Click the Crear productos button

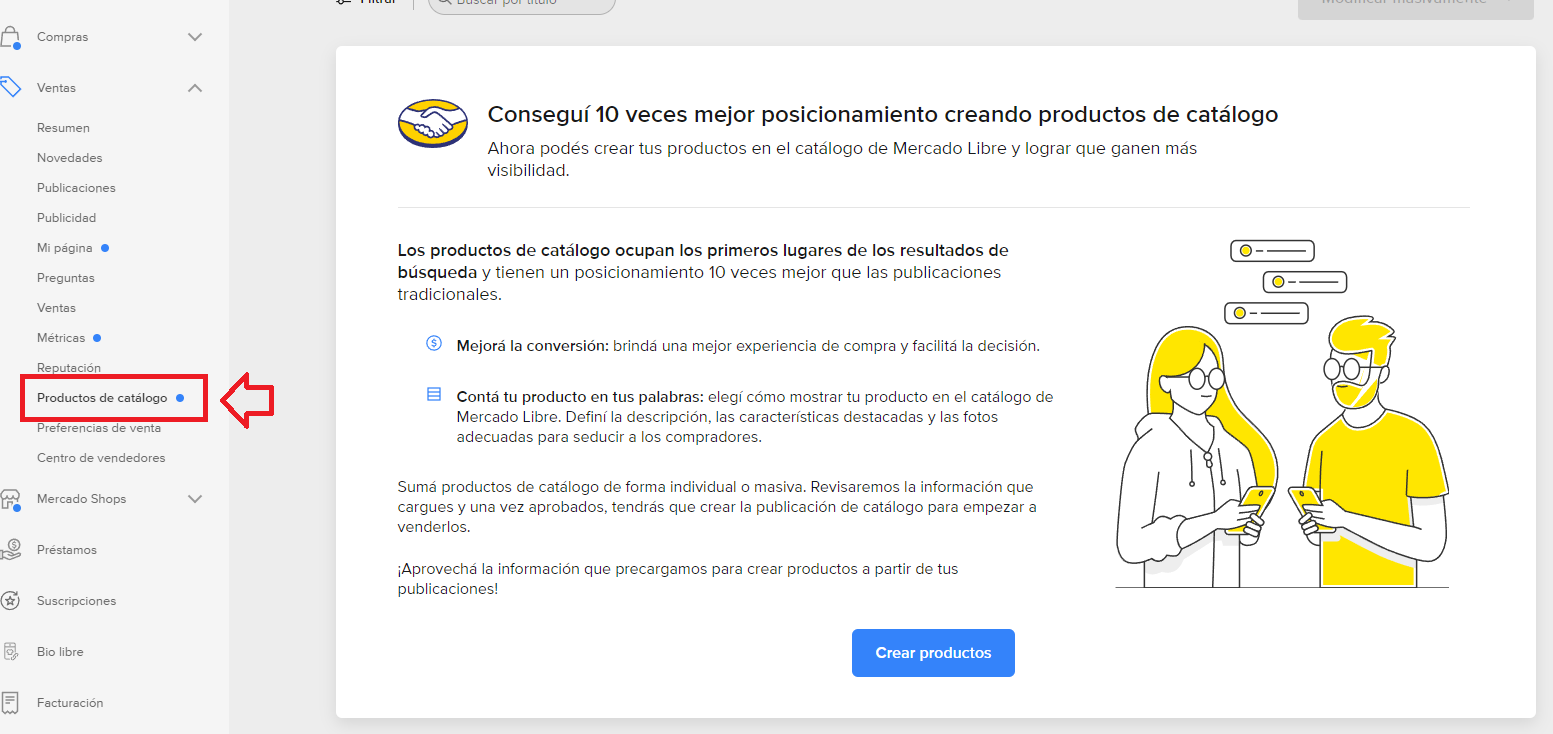(x=933, y=653)
